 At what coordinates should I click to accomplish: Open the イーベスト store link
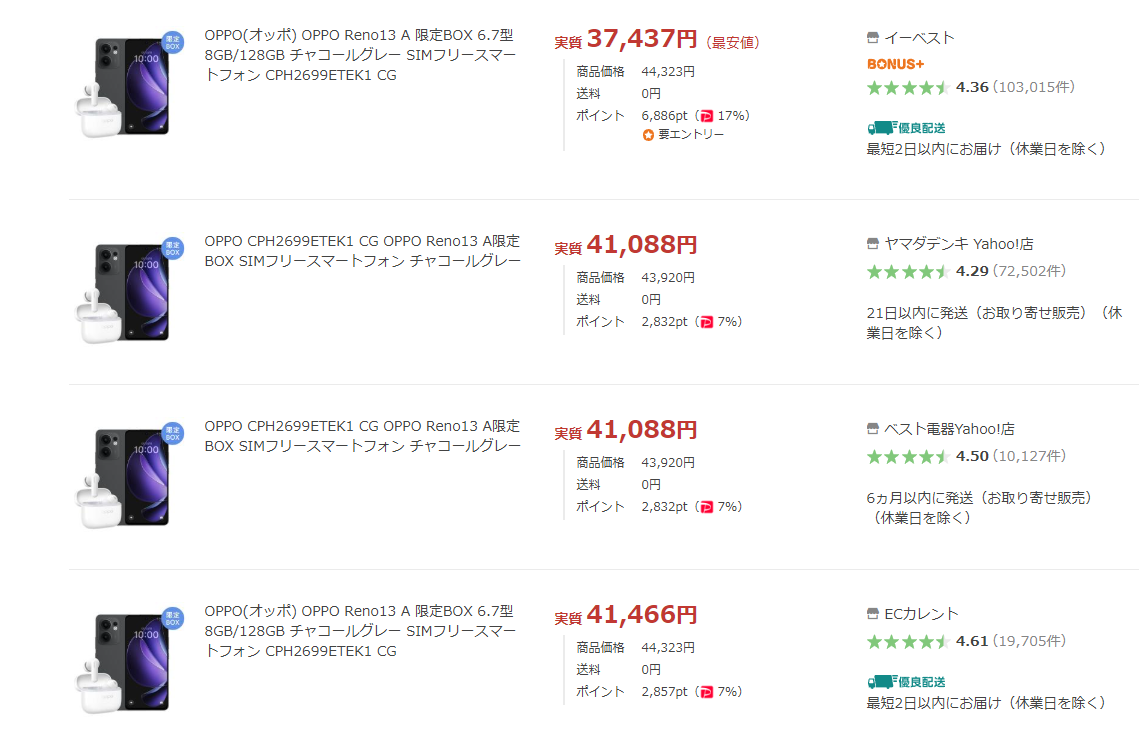(x=919, y=38)
